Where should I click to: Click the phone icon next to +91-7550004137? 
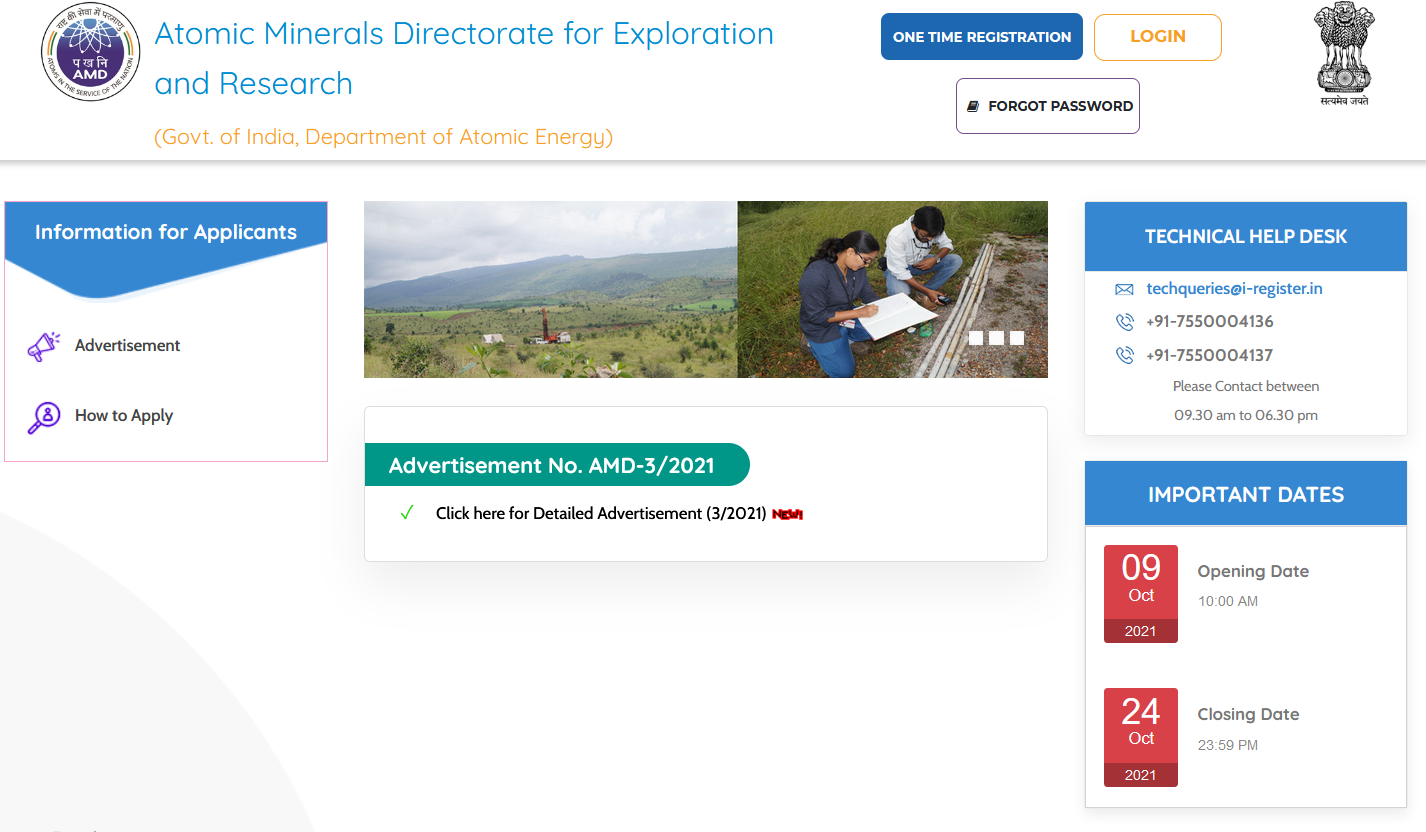click(x=1124, y=355)
